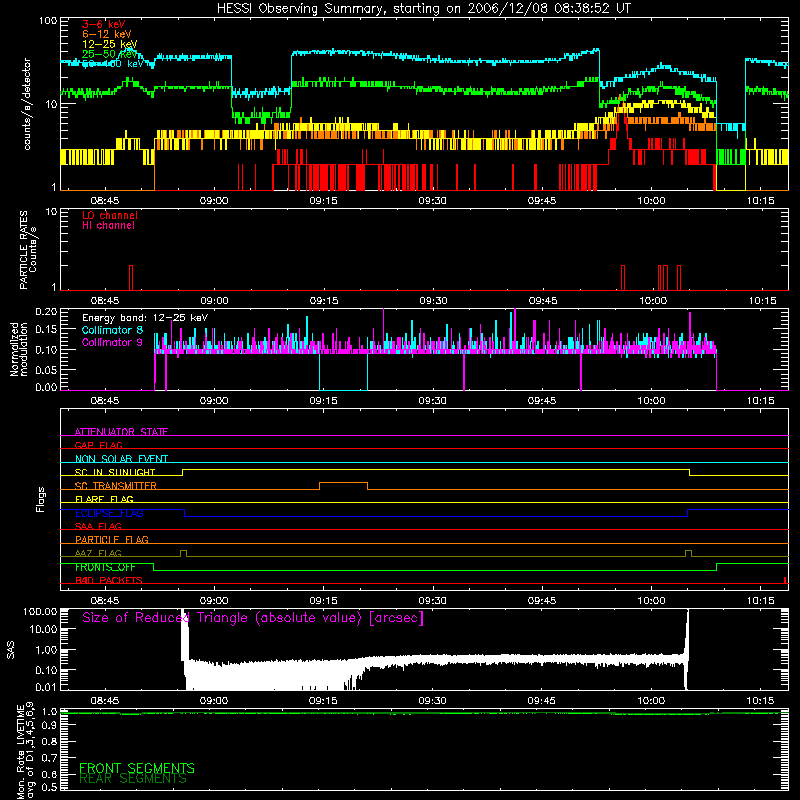The height and width of the screenshot is (800, 800).
Task: Click the vertical 'Flags' axis title
Action: pyautogui.click(x=40, y=499)
